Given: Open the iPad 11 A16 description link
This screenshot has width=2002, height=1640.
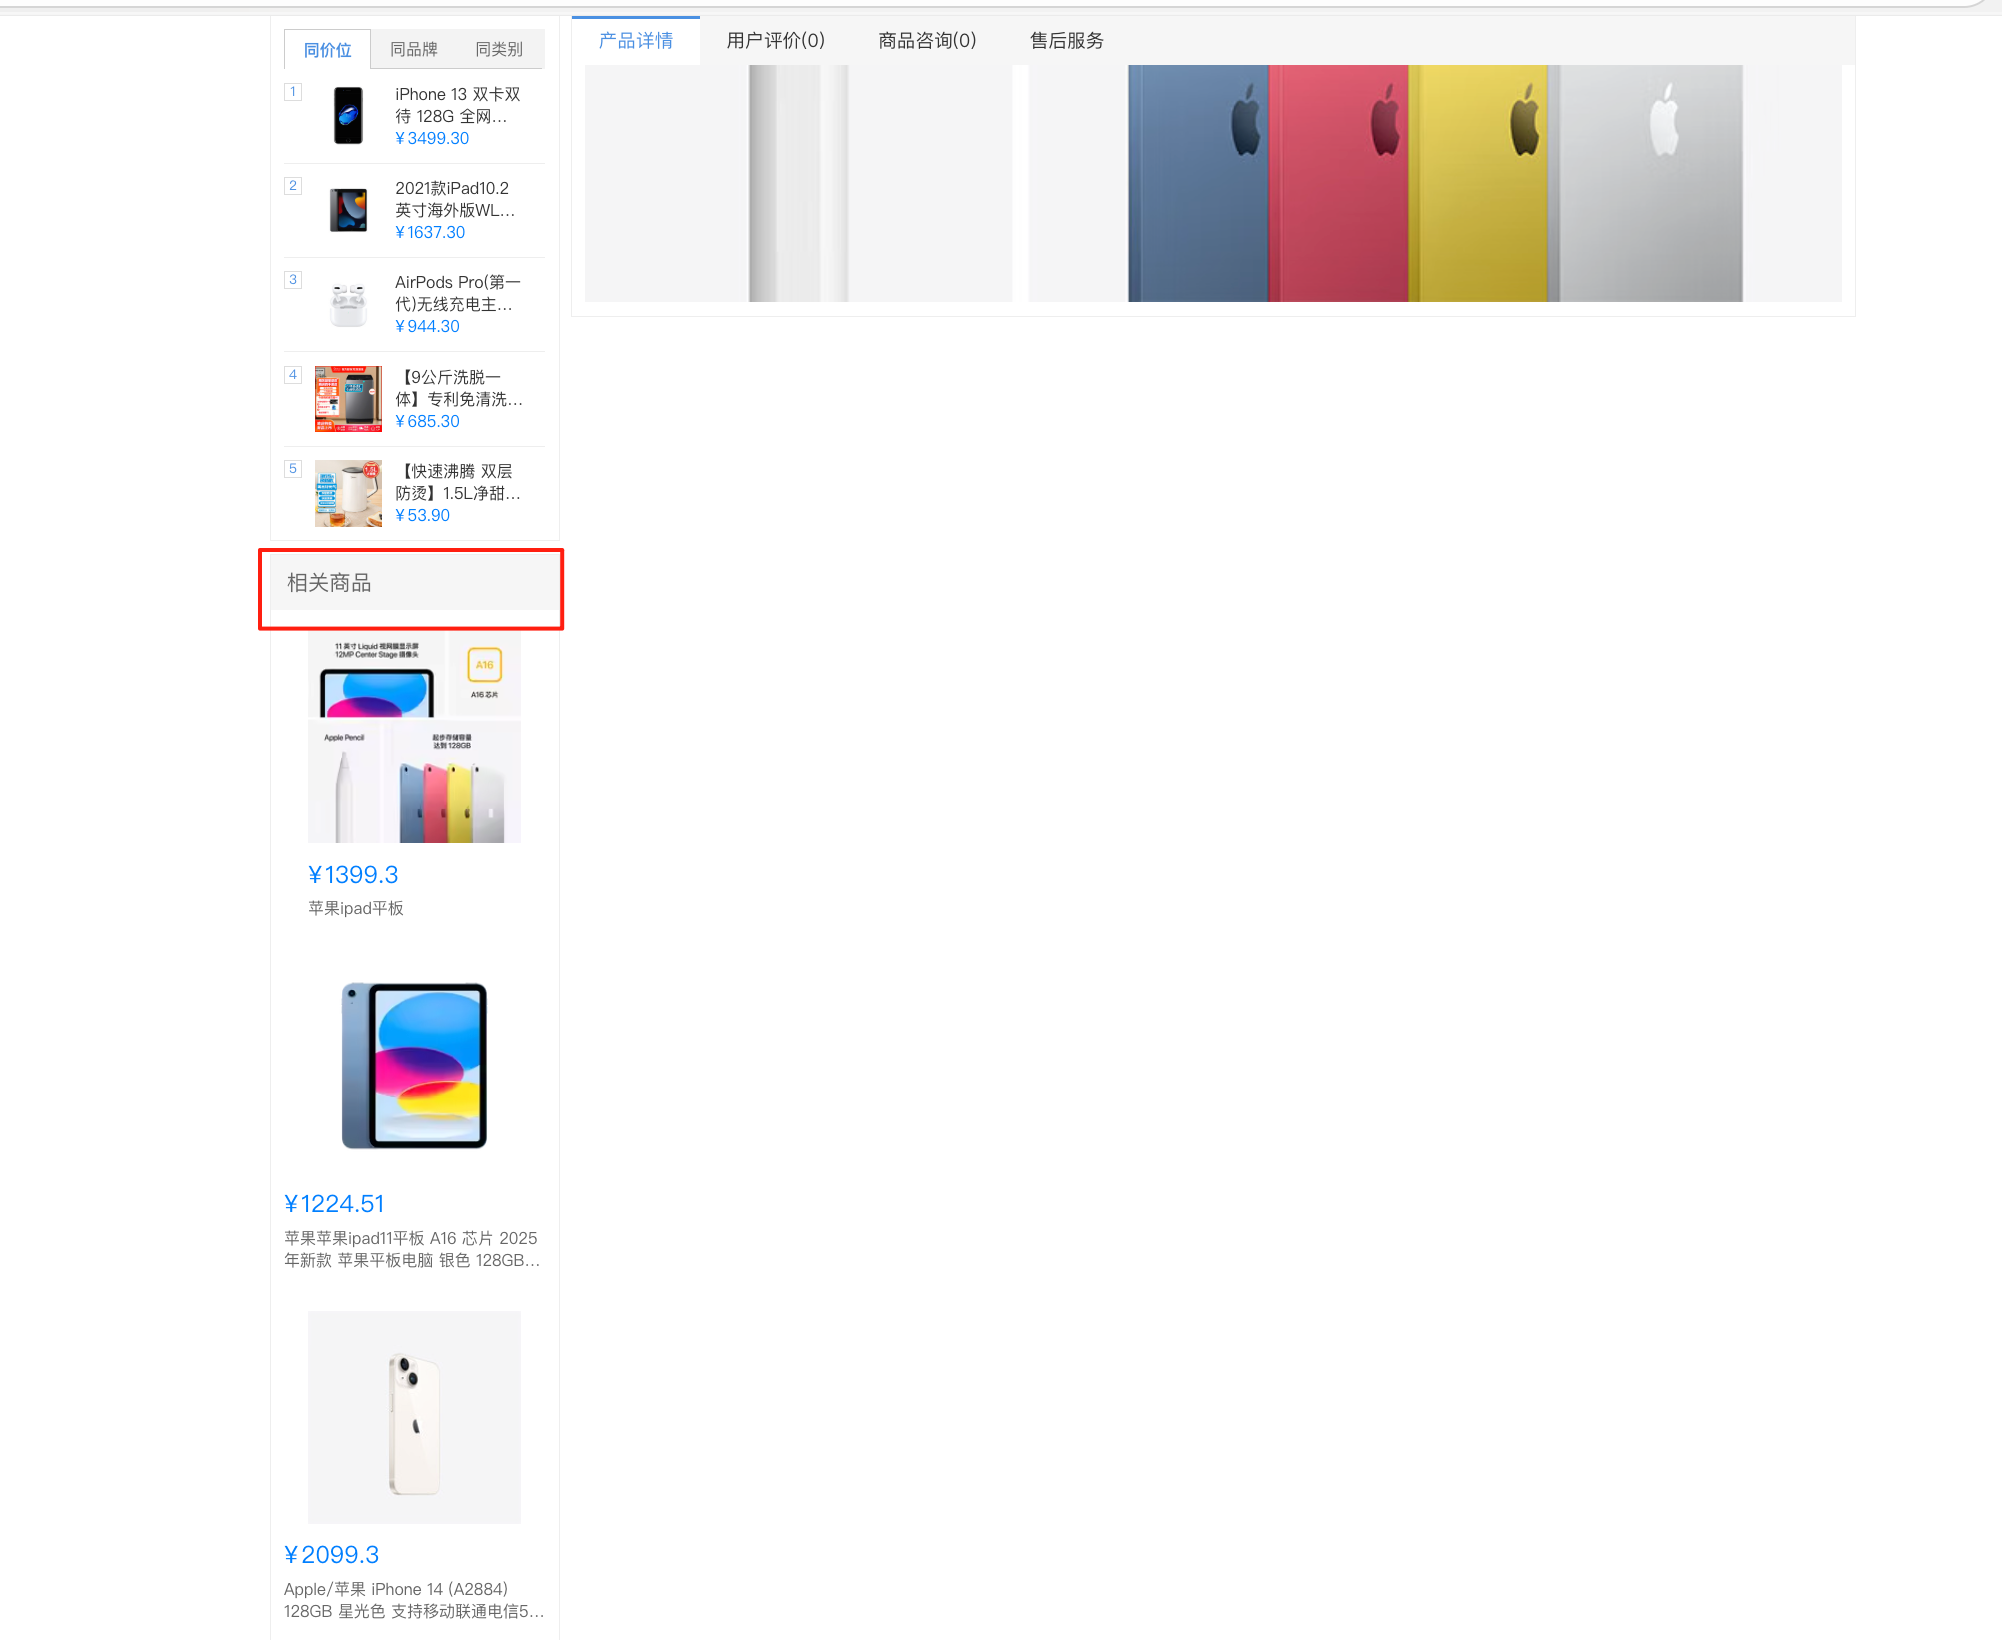Looking at the screenshot, I should [412, 1249].
